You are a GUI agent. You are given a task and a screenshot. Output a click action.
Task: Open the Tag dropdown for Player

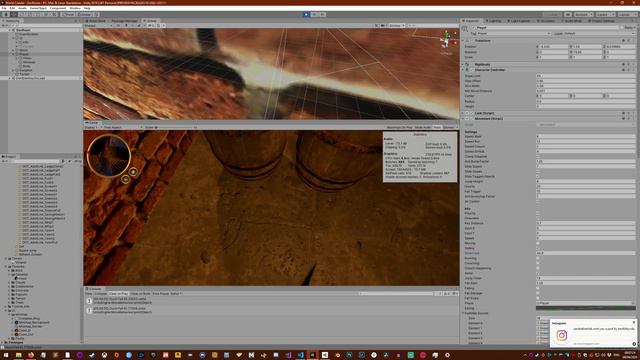tap(514, 33)
